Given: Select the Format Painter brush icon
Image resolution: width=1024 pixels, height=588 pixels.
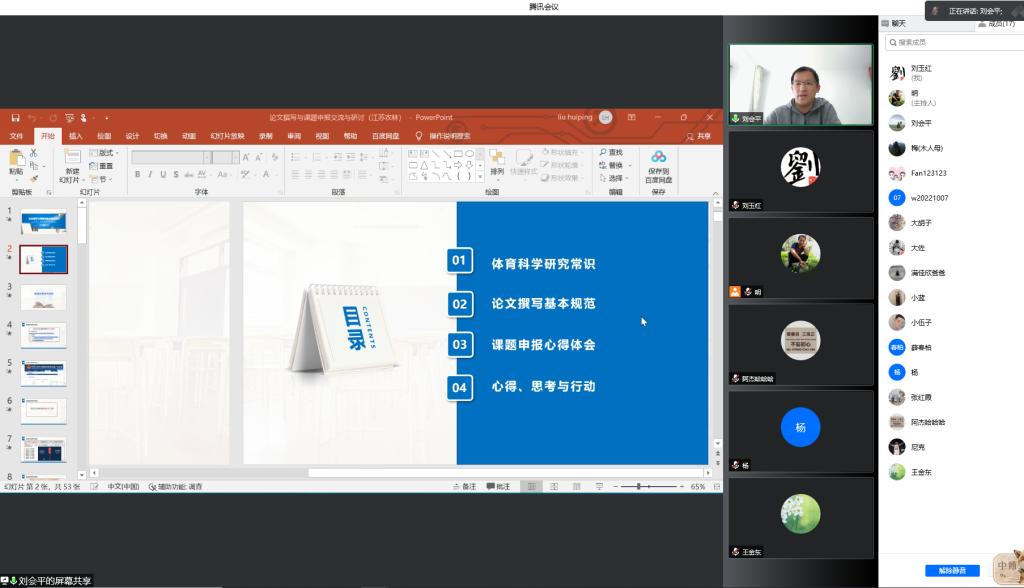Looking at the screenshot, I should click(x=33, y=178).
